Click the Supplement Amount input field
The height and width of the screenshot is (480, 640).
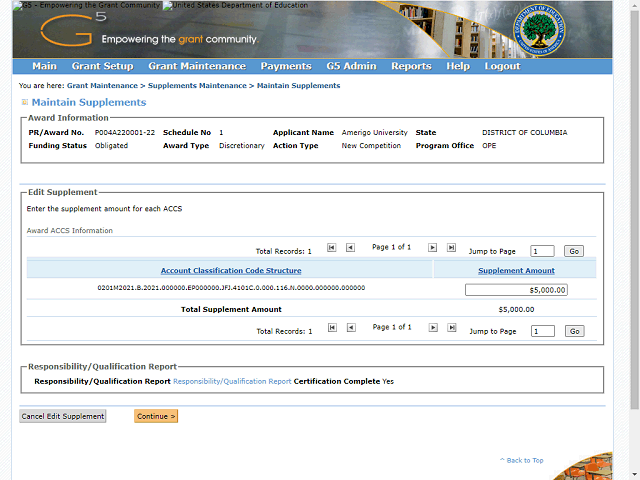pyautogui.click(x=516, y=290)
